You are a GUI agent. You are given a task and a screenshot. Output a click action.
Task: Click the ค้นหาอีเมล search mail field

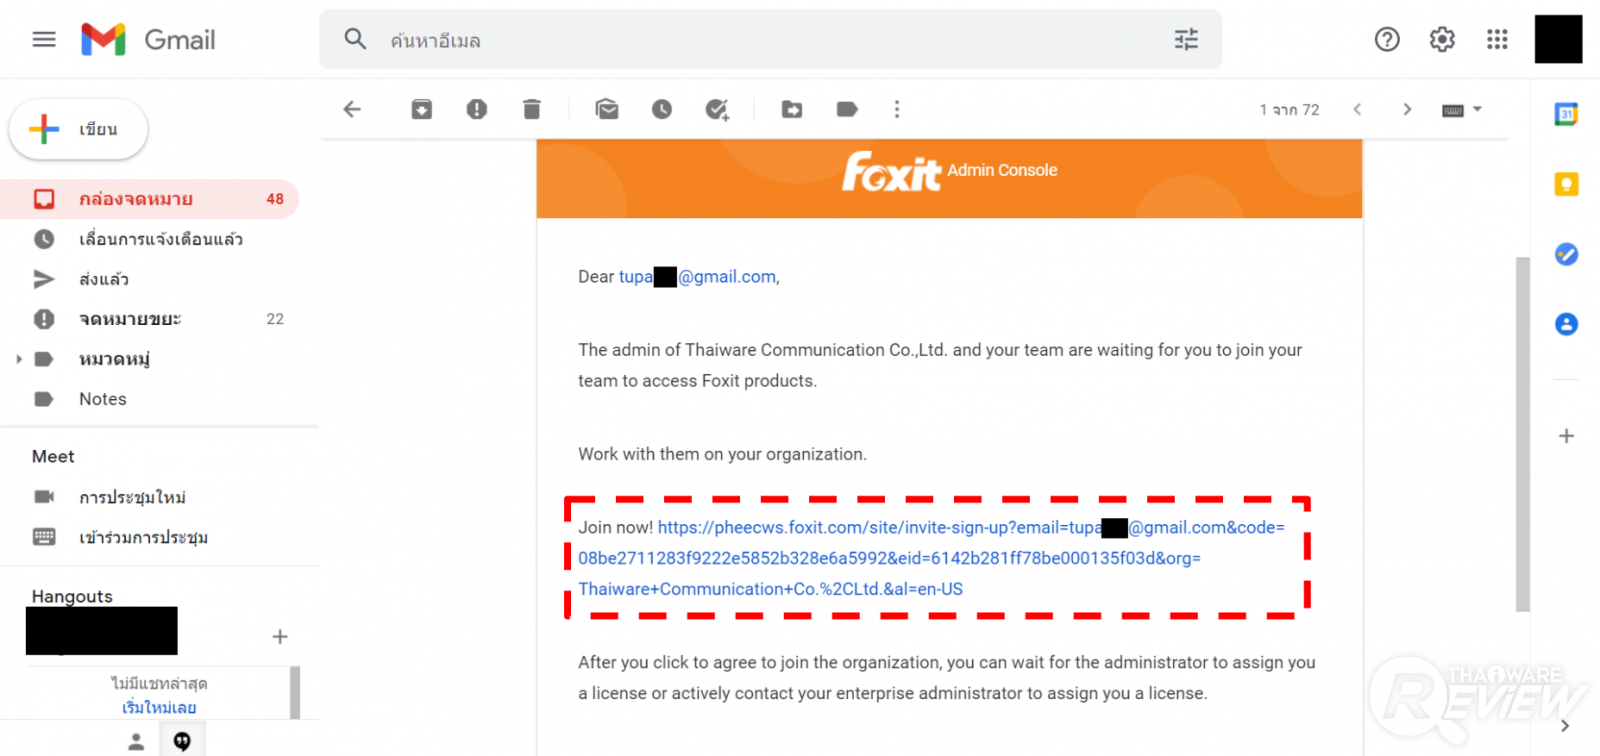pyautogui.click(x=760, y=40)
